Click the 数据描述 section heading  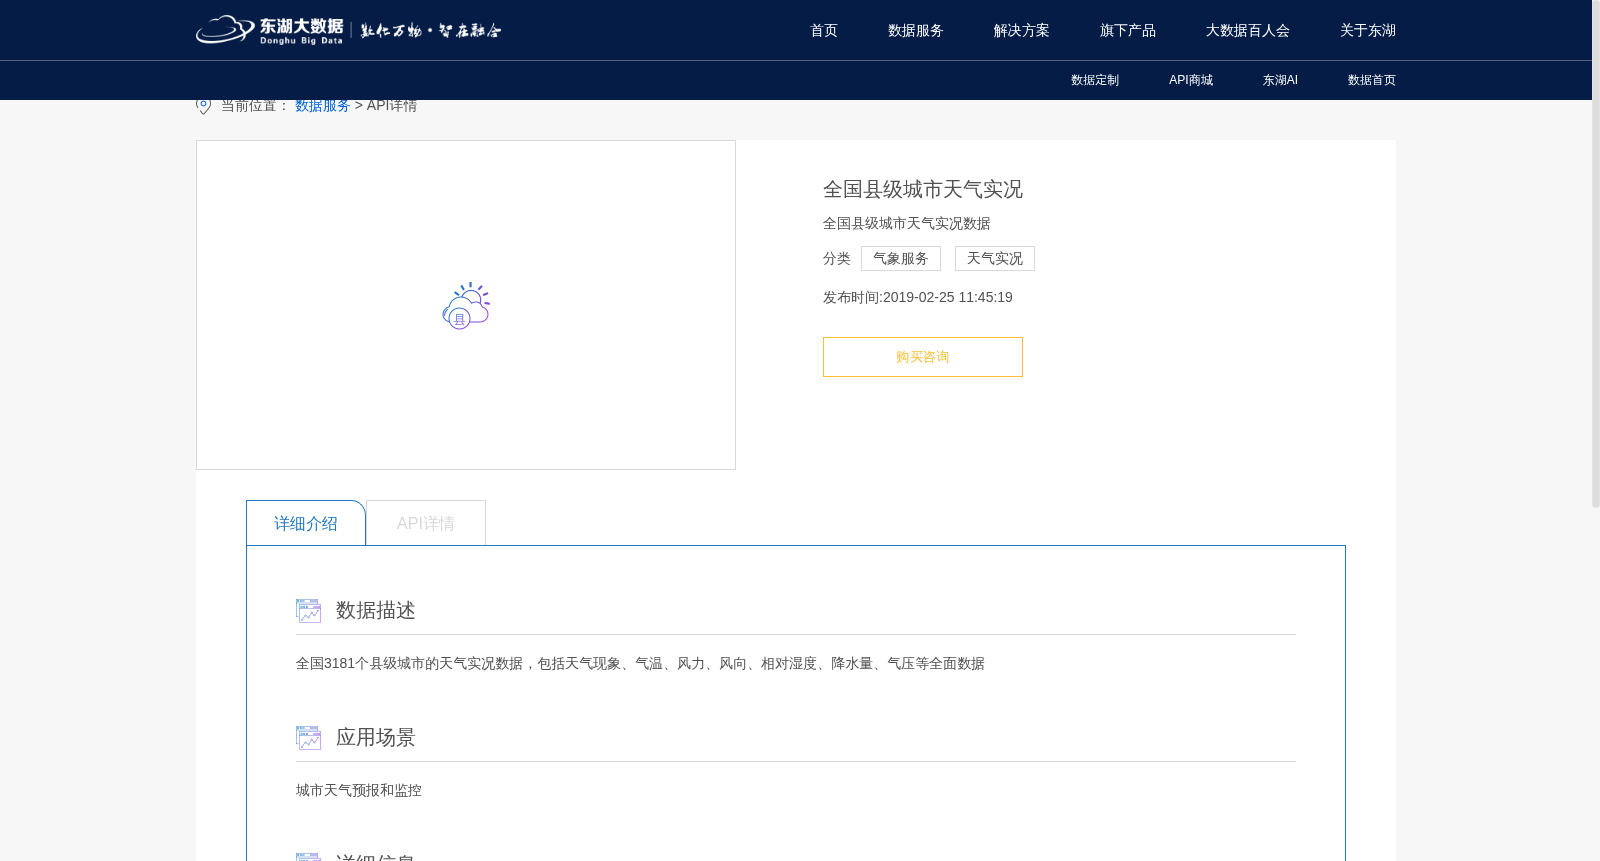pos(376,610)
